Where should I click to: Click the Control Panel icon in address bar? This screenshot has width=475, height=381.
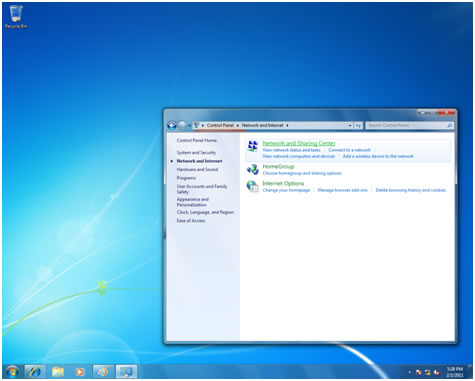point(196,125)
